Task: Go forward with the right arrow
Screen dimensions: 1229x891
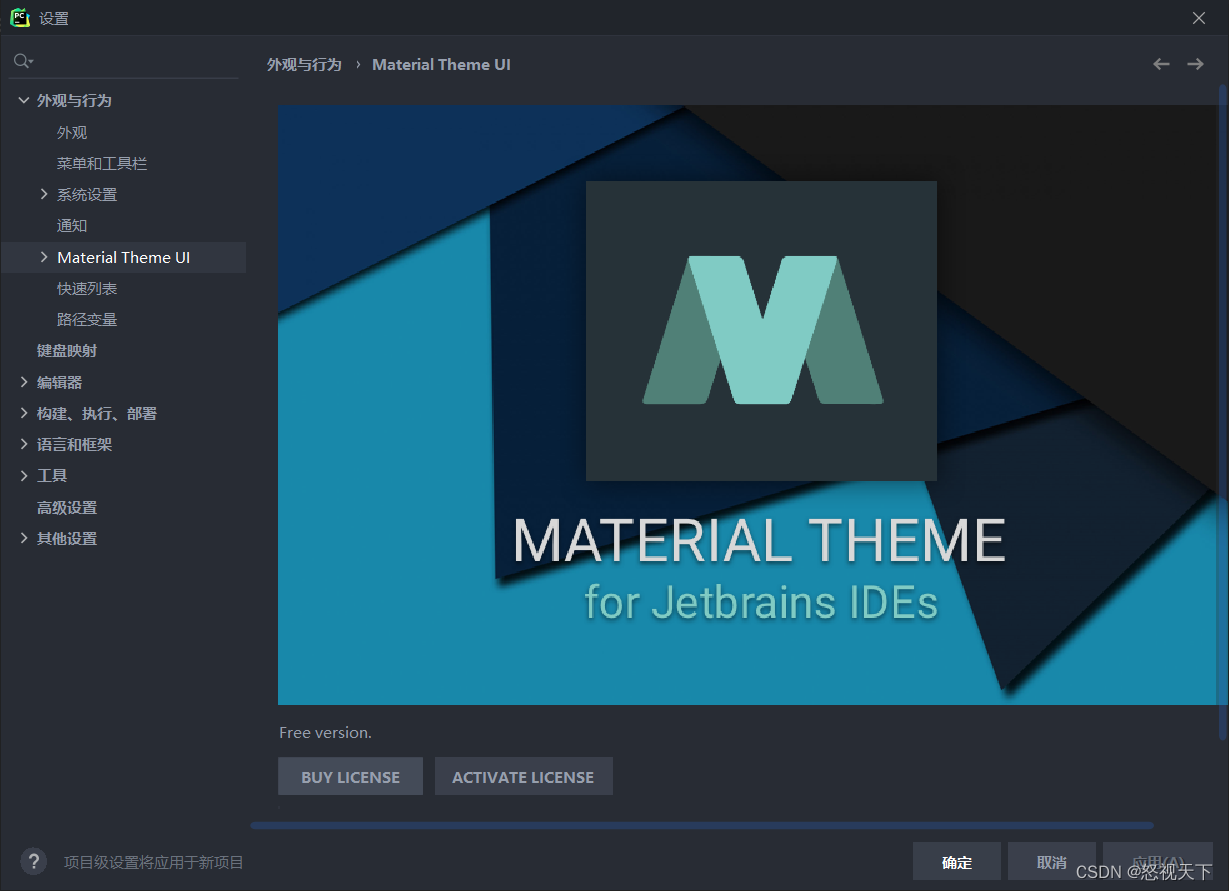Action: pos(1195,64)
